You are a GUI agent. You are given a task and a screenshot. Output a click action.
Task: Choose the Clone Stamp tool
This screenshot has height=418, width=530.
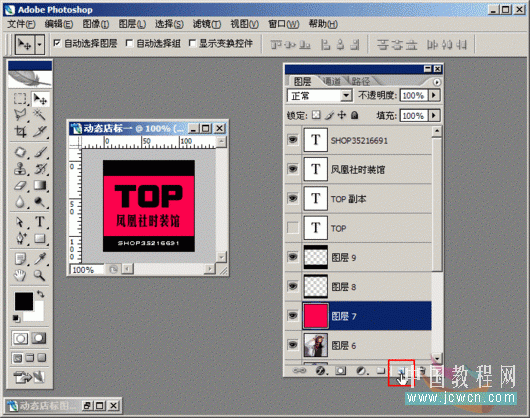tap(20, 168)
